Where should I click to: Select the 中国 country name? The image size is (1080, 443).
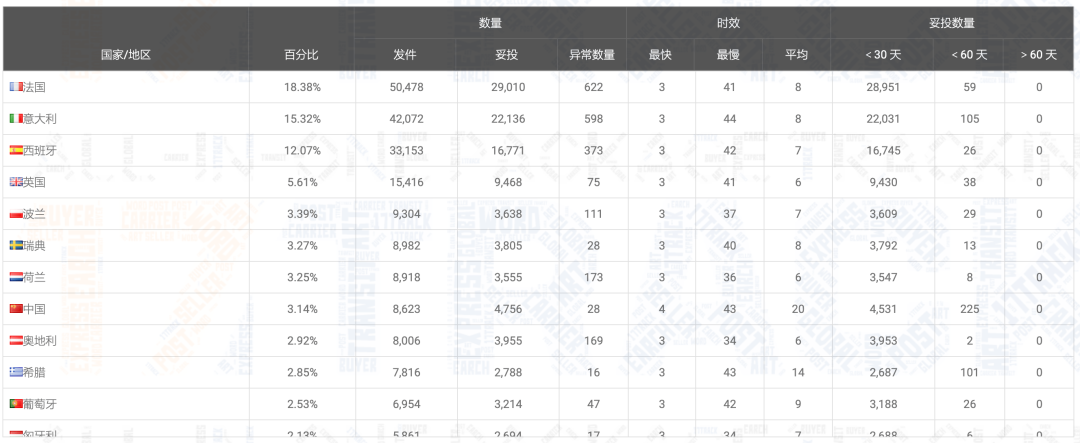click(34, 309)
